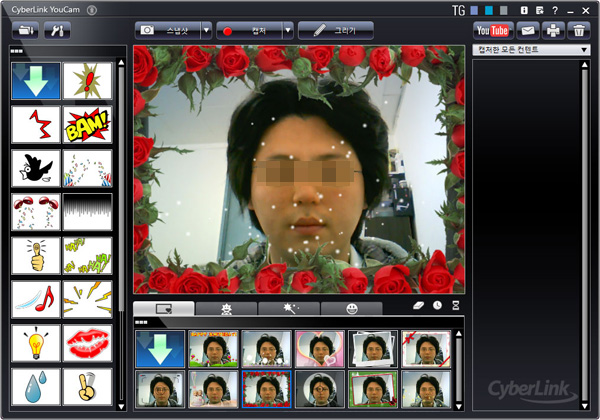Select the cyan color theme swatch
The width and height of the screenshot is (600, 420).
[x=489, y=10]
